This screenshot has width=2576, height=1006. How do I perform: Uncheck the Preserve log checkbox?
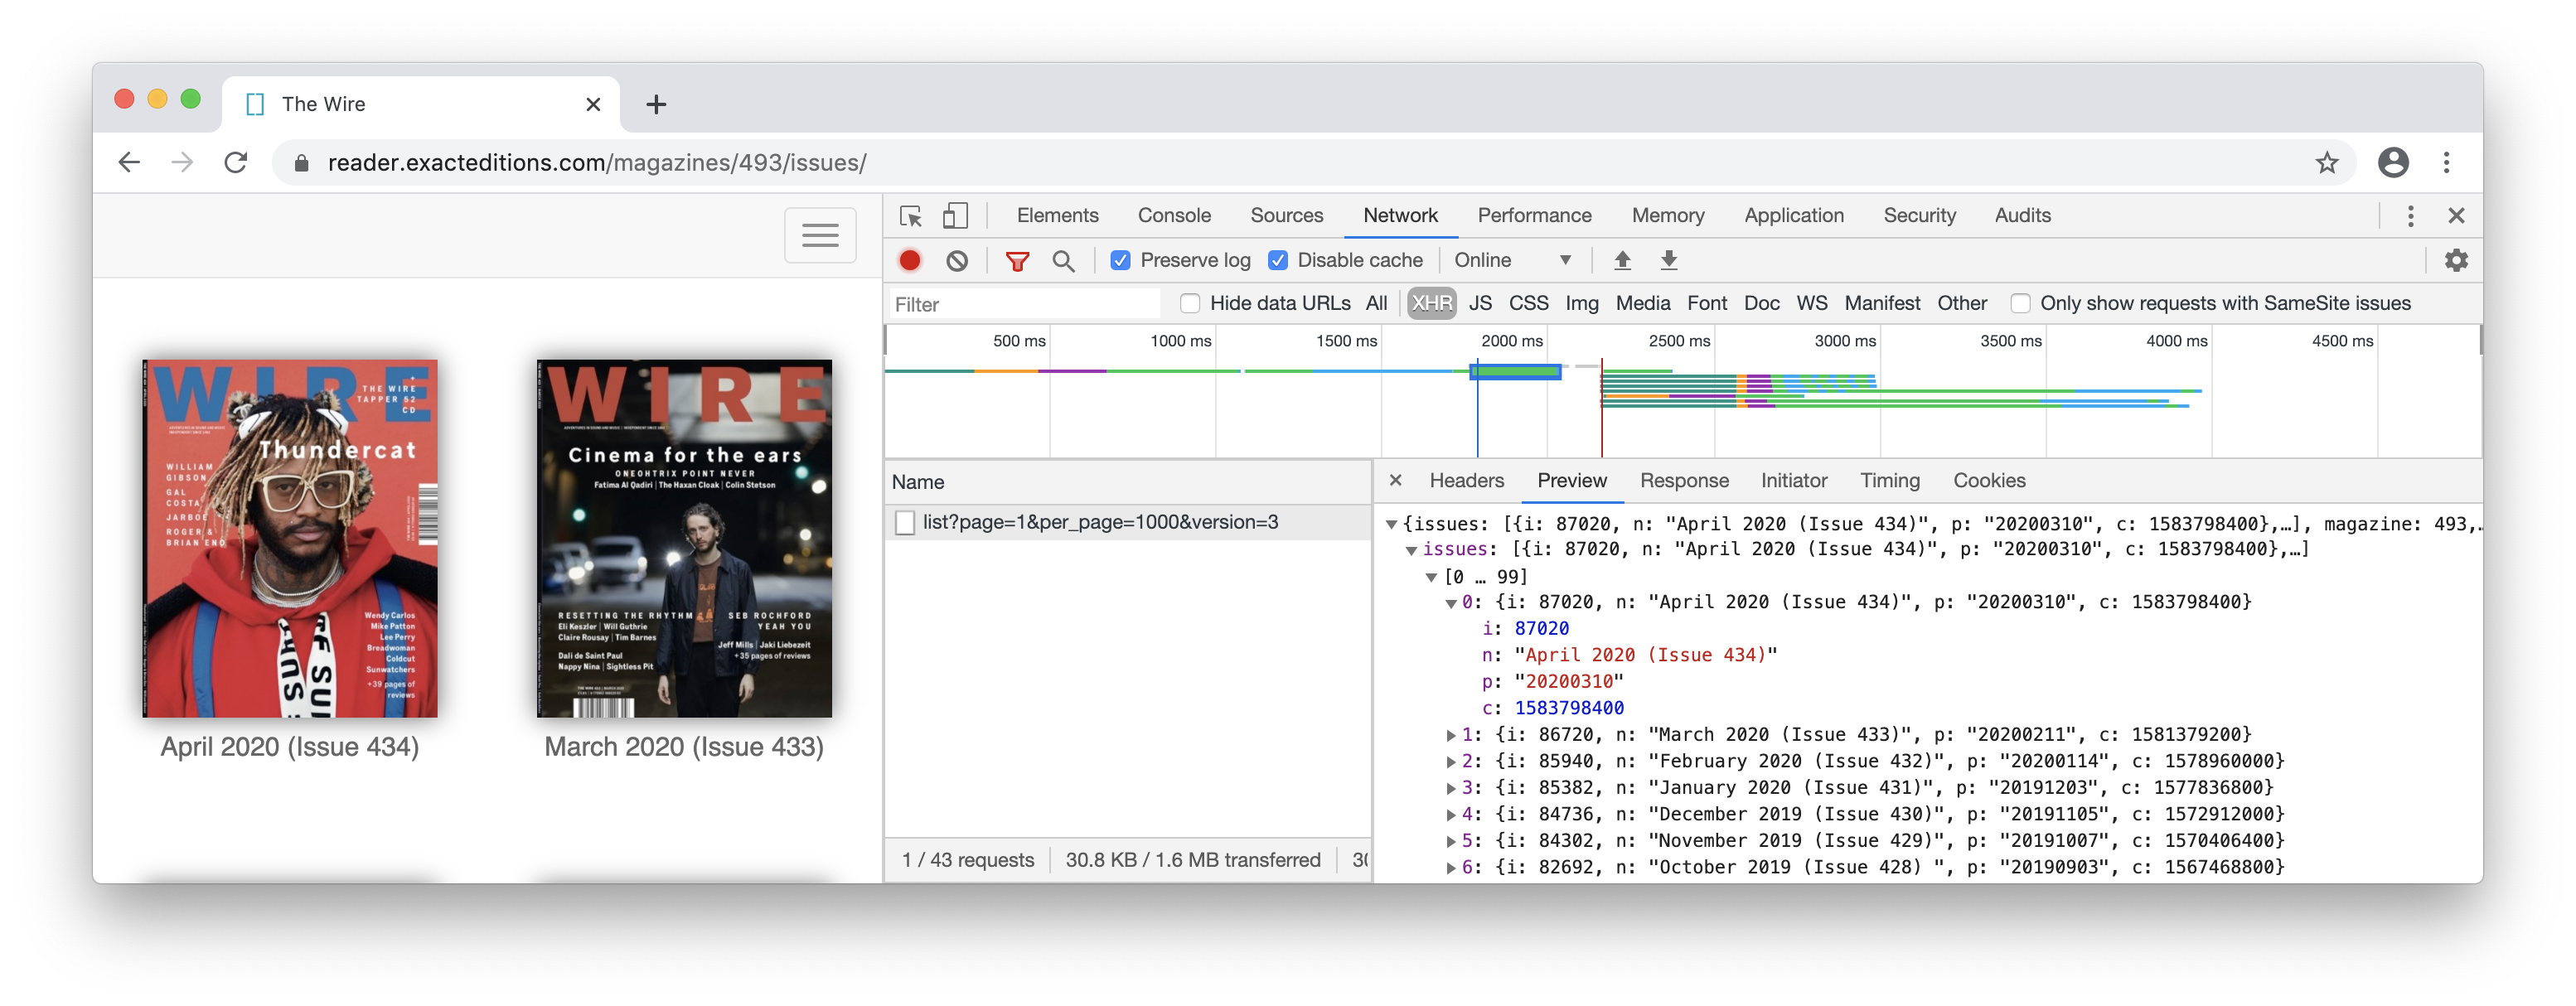1121,261
